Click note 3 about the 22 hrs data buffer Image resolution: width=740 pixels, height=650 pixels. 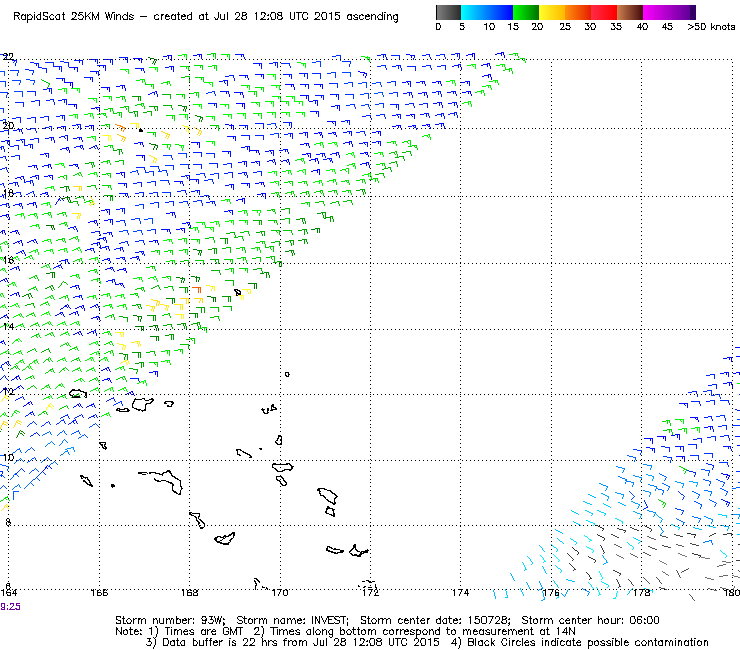pyautogui.click(x=293, y=642)
